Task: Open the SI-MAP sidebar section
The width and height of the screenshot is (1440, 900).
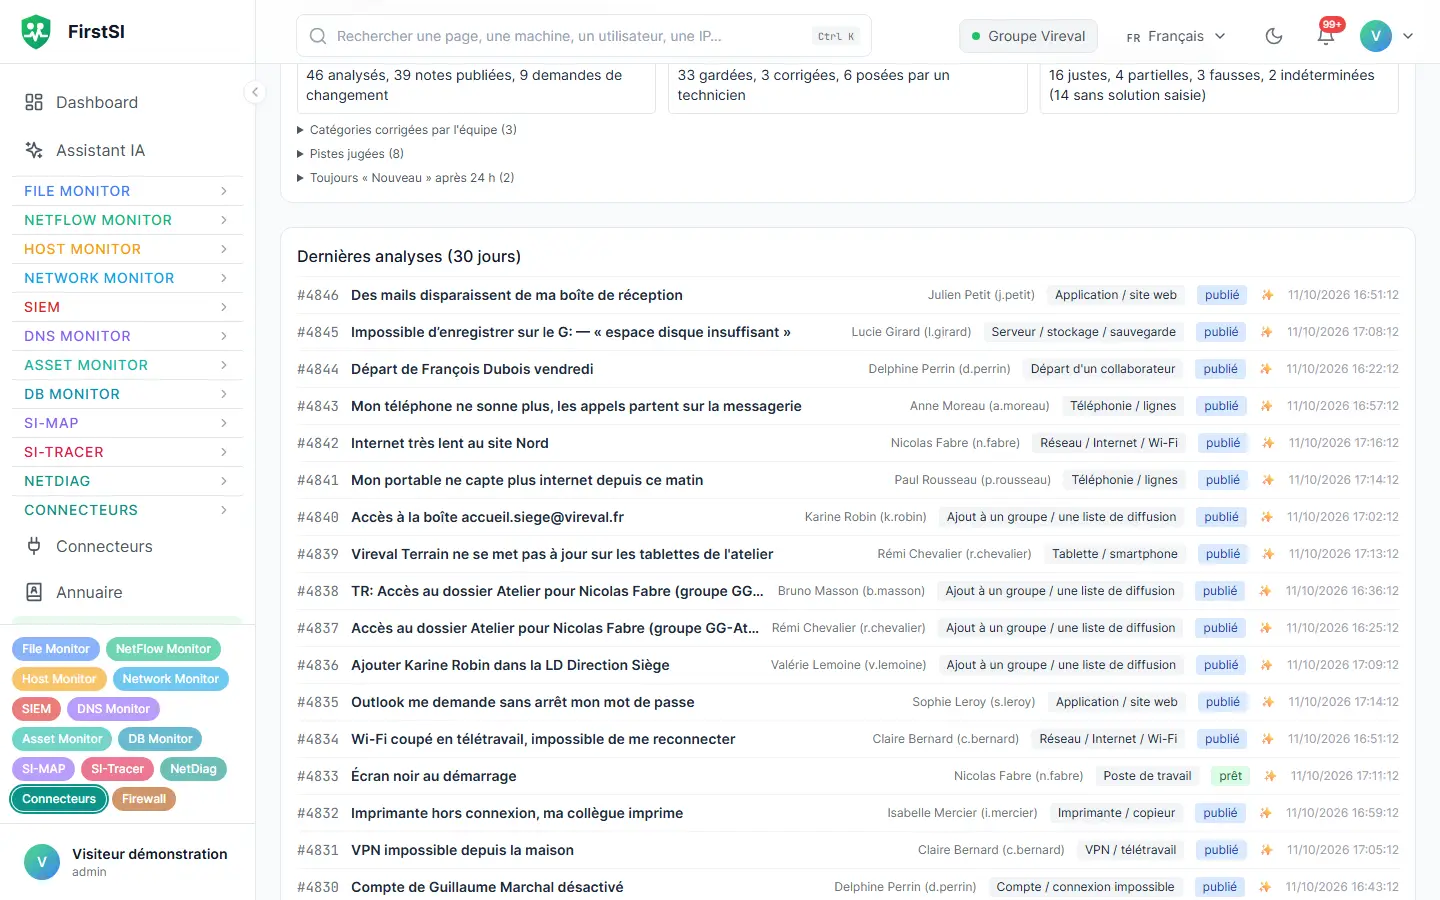Action: 127,423
